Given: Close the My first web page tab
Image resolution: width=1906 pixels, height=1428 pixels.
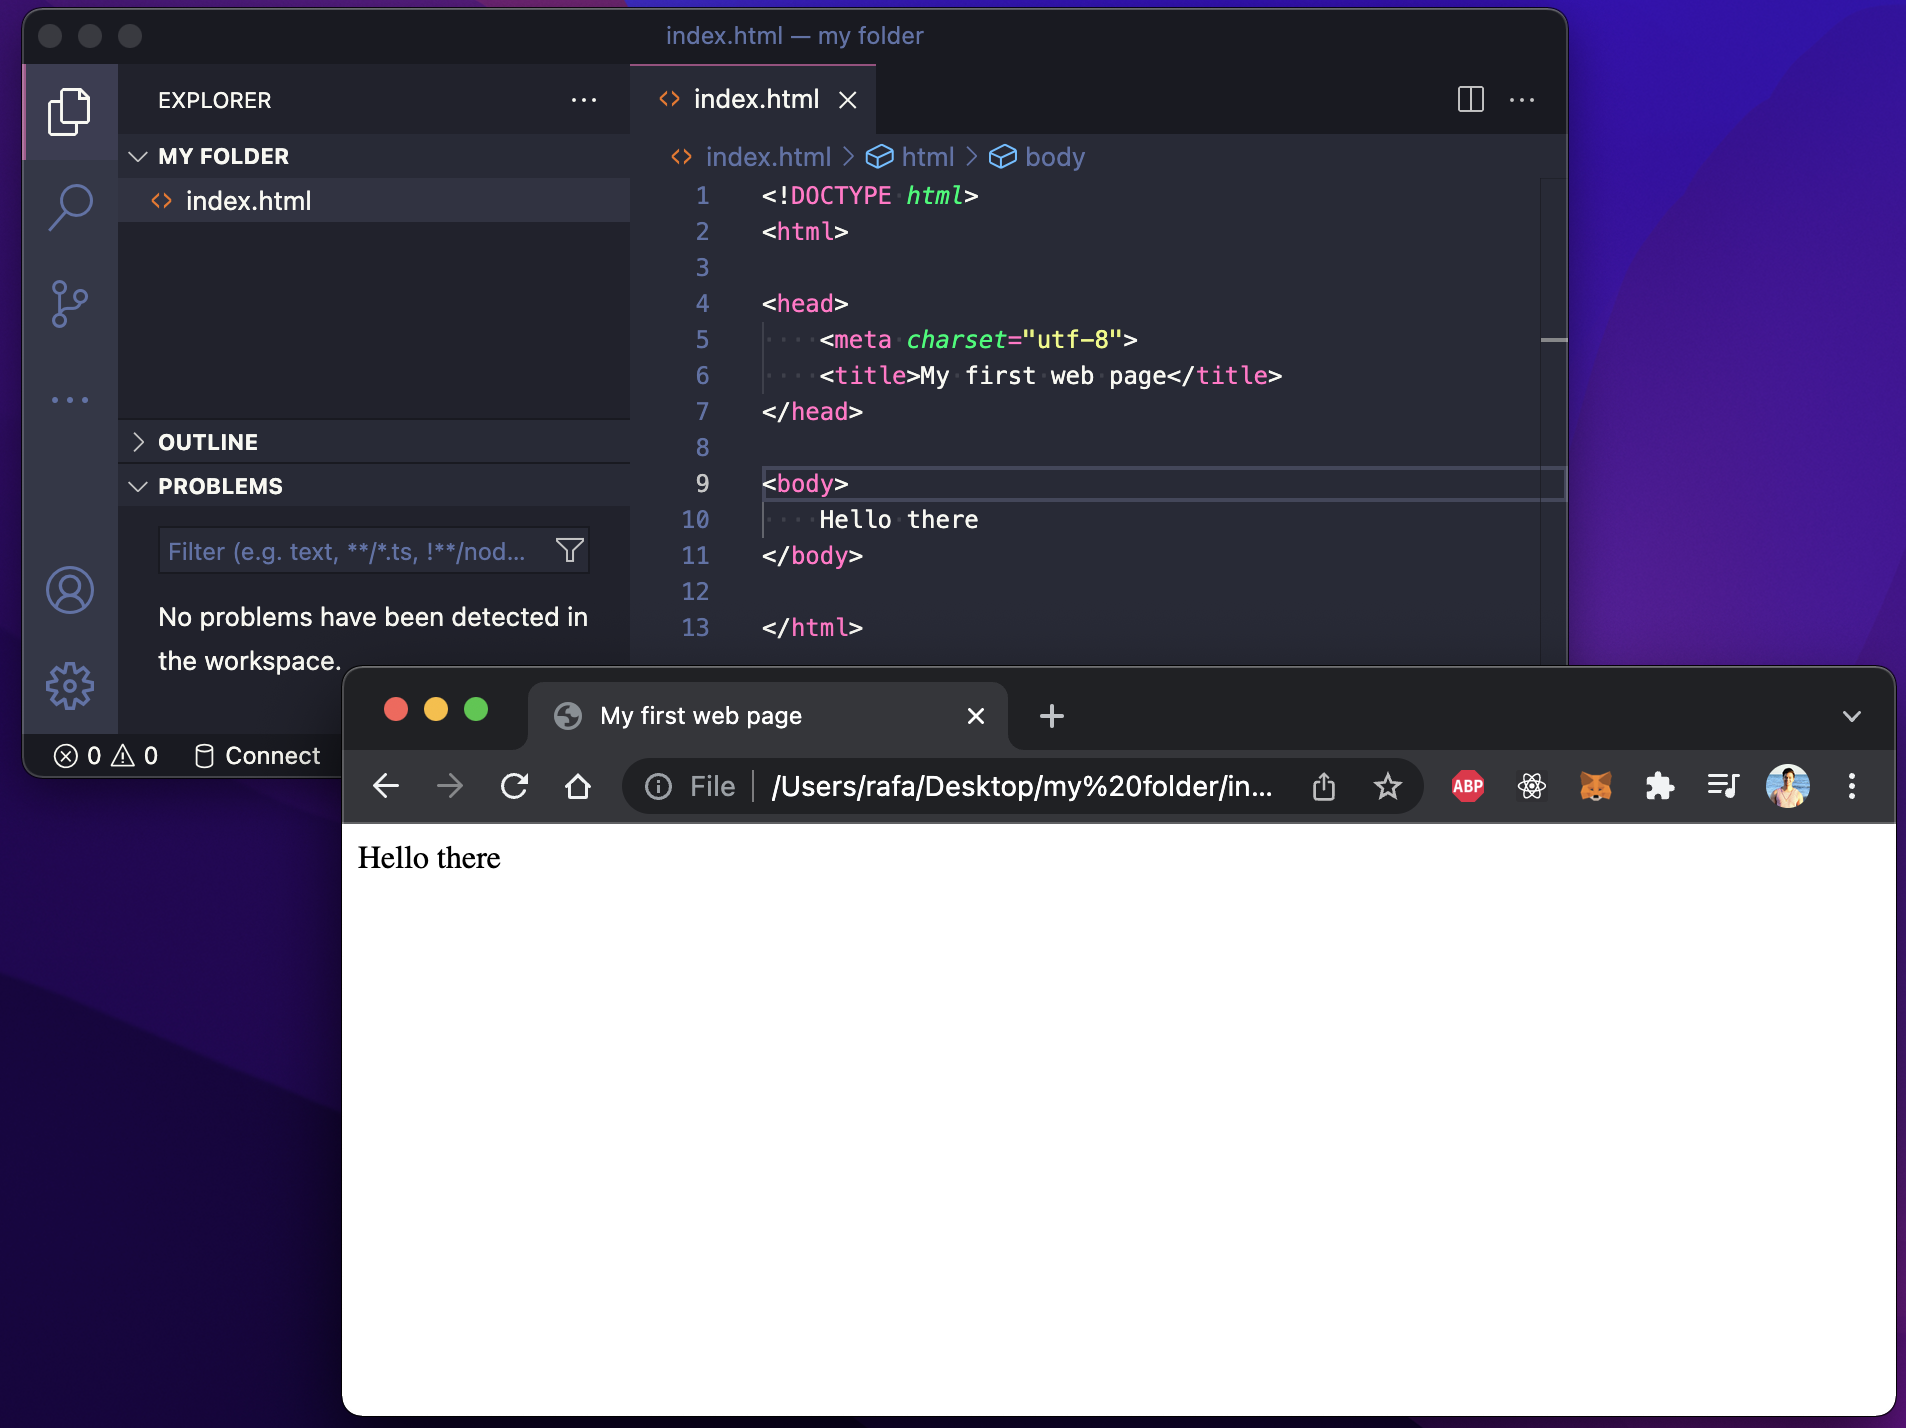Looking at the screenshot, I should [976, 716].
